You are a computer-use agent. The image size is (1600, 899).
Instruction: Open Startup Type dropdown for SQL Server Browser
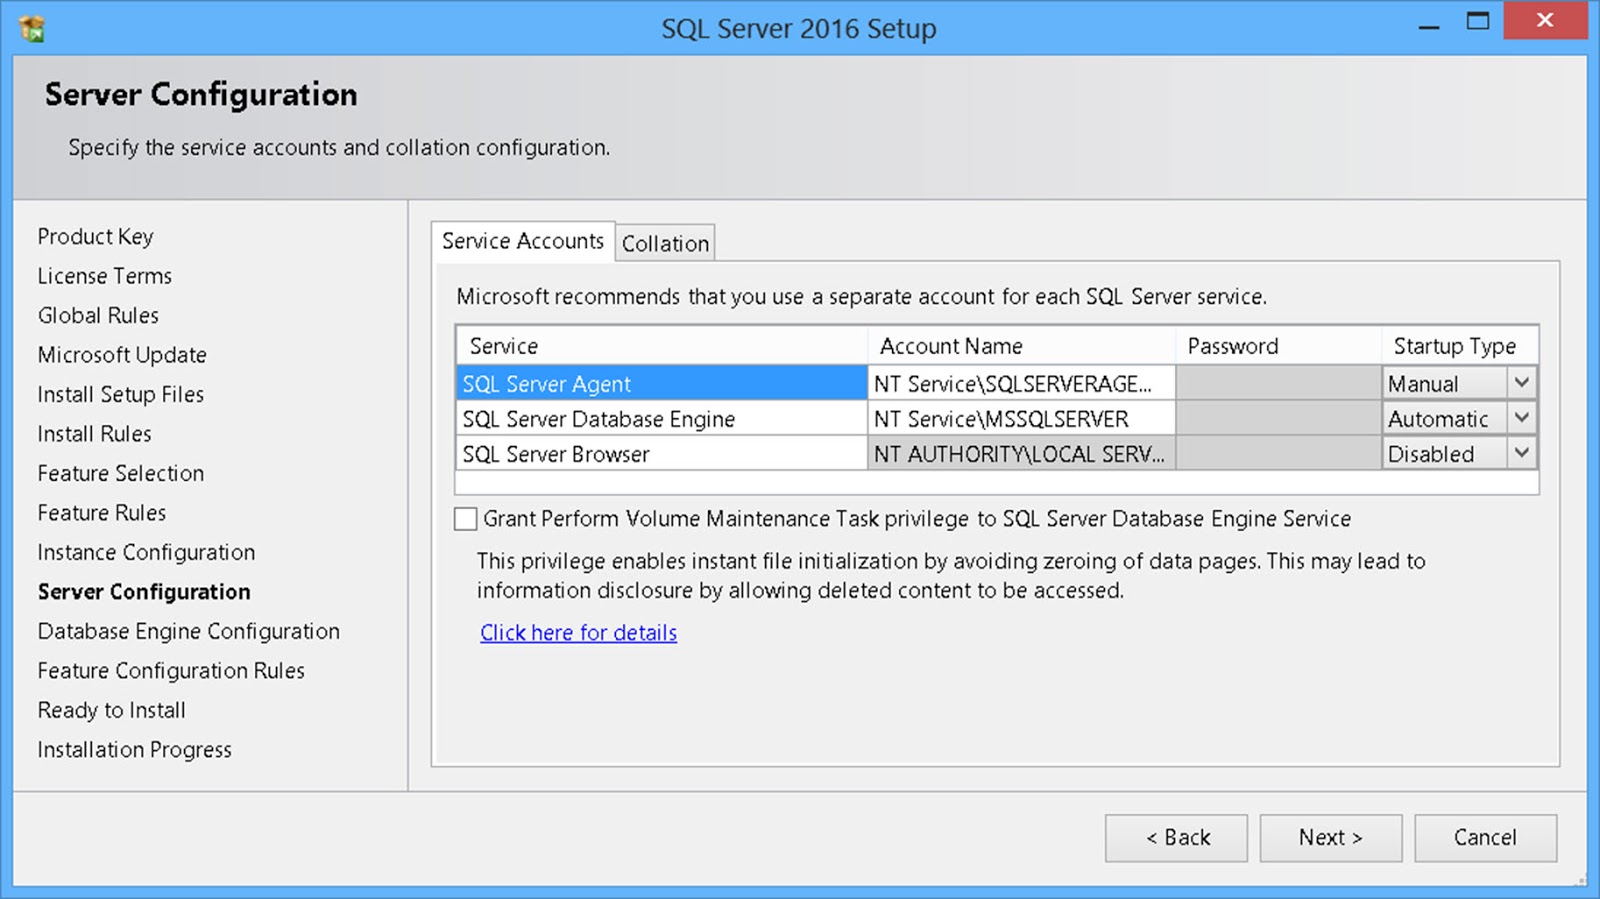coord(1521,453)
